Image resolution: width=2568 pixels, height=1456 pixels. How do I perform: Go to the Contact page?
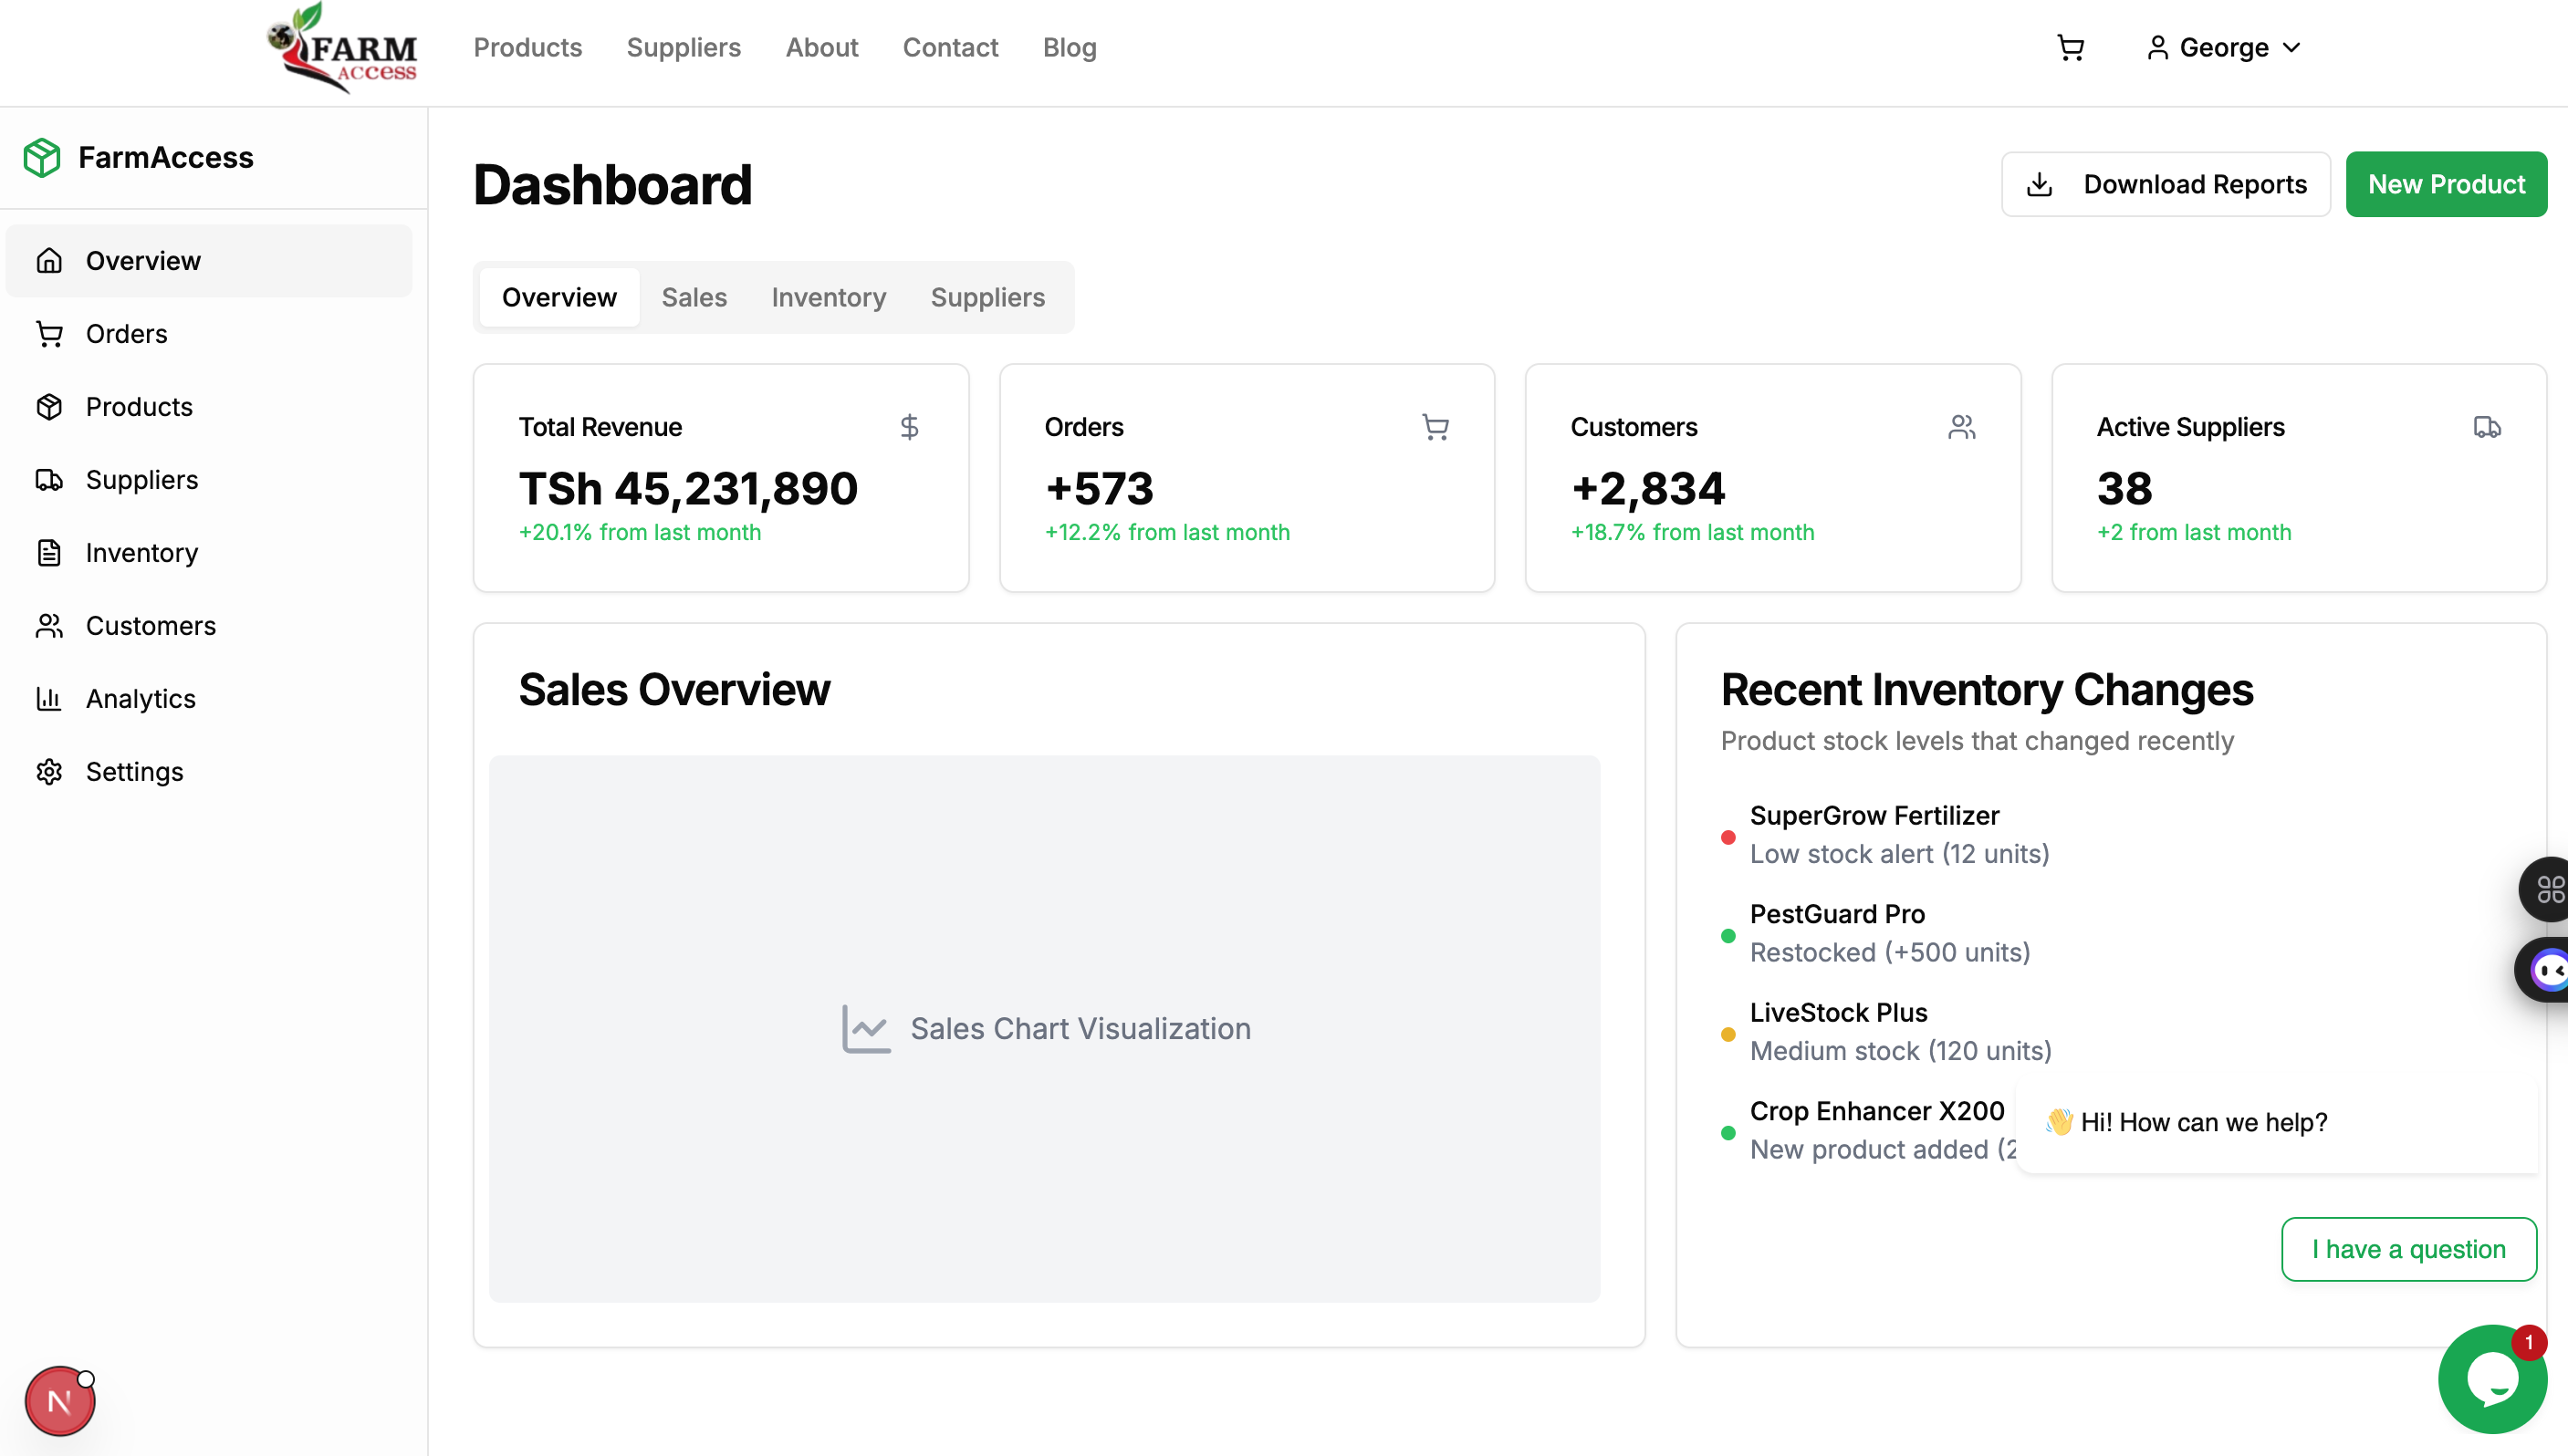pos(950,47)
